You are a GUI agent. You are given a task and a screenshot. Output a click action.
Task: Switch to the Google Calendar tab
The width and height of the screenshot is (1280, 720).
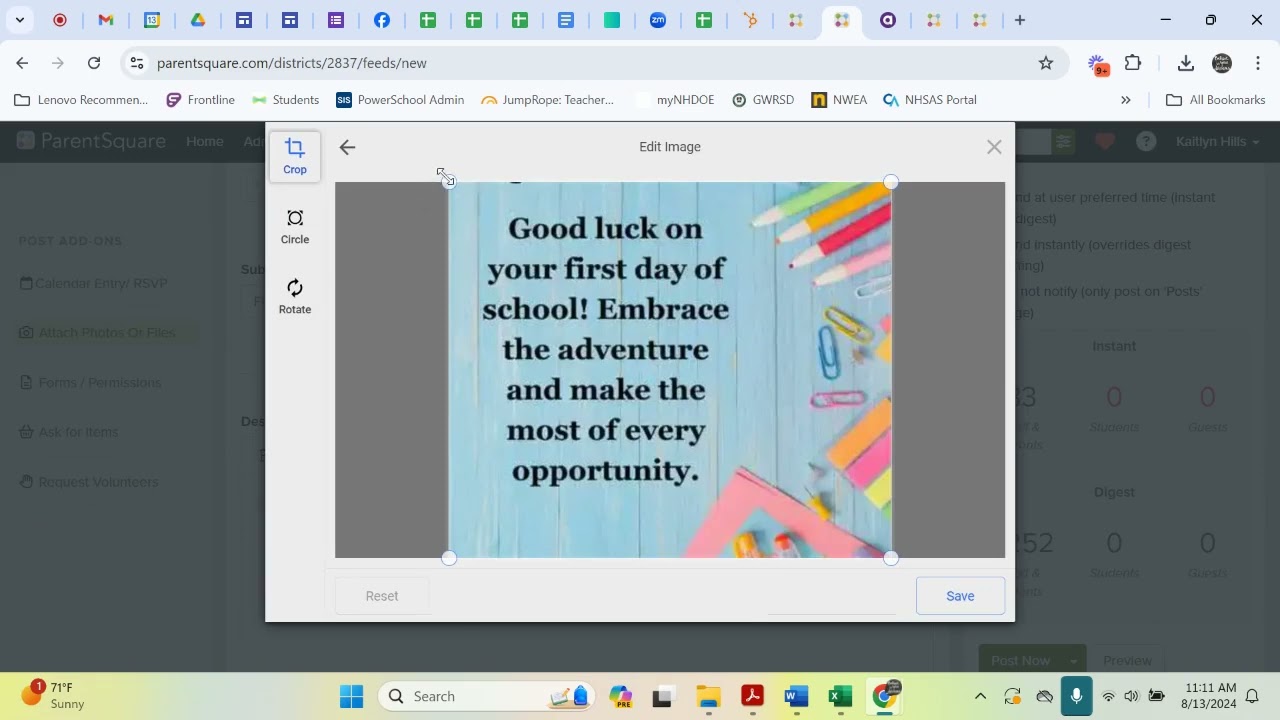(152, 20)
